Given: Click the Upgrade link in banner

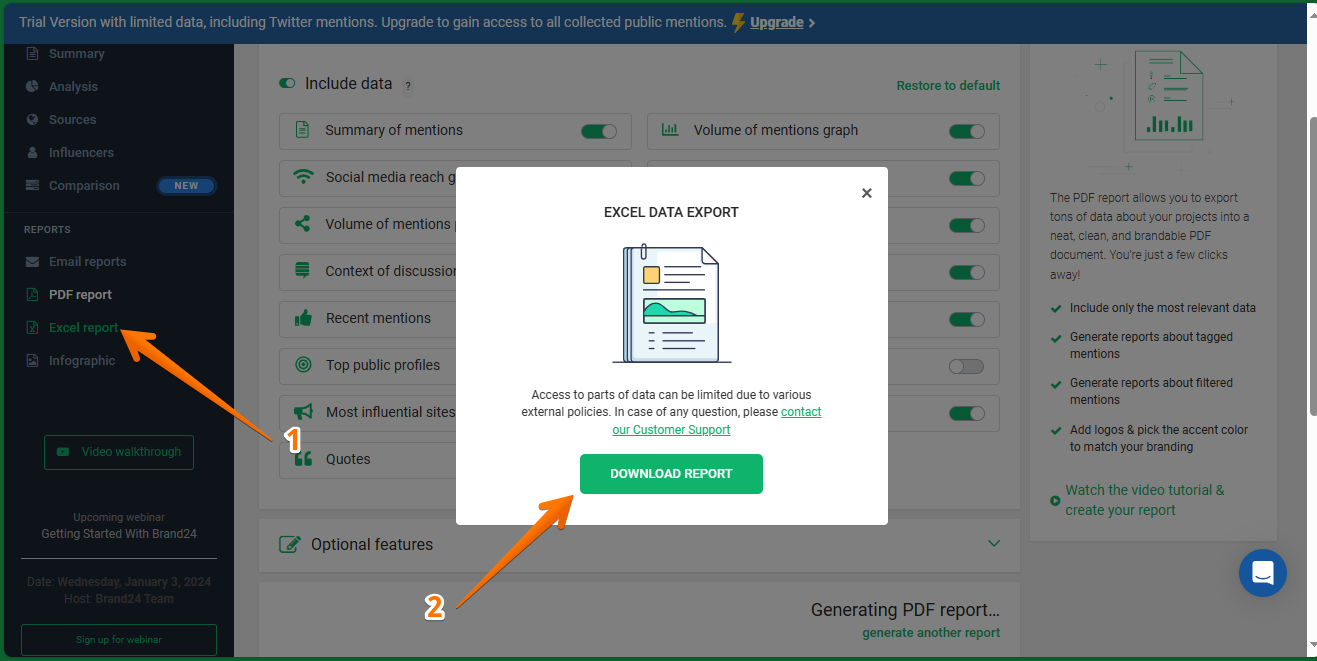Looking at the screenshot, I should point(776,22).
